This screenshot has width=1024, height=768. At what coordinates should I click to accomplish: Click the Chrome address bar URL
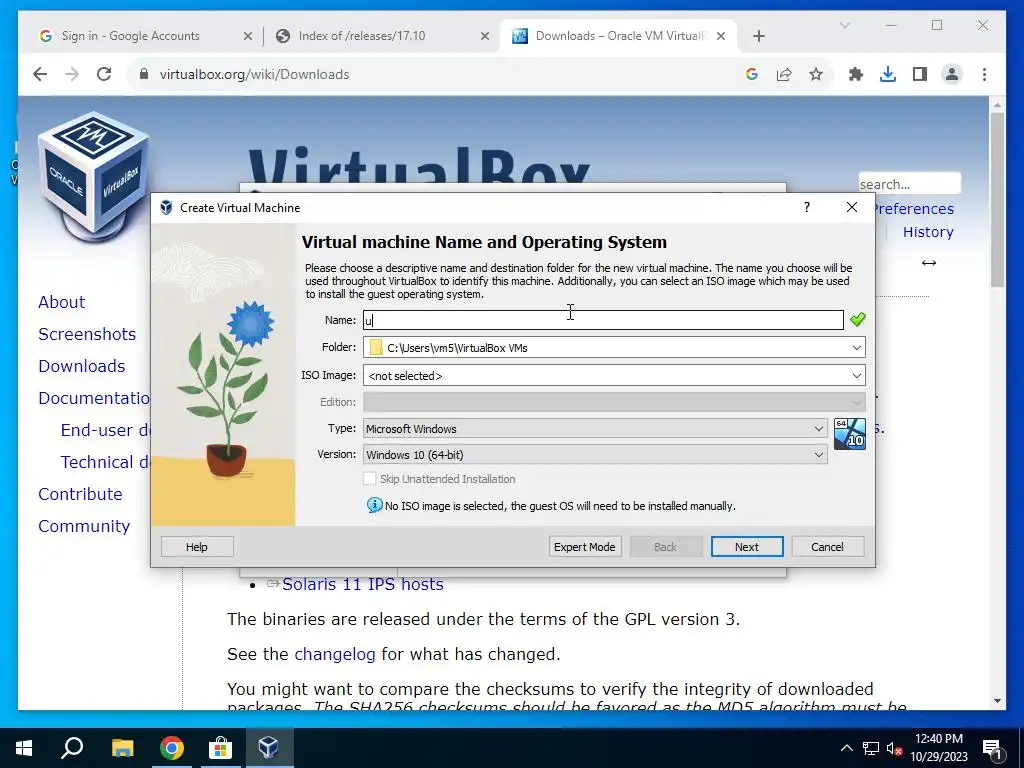254,74
